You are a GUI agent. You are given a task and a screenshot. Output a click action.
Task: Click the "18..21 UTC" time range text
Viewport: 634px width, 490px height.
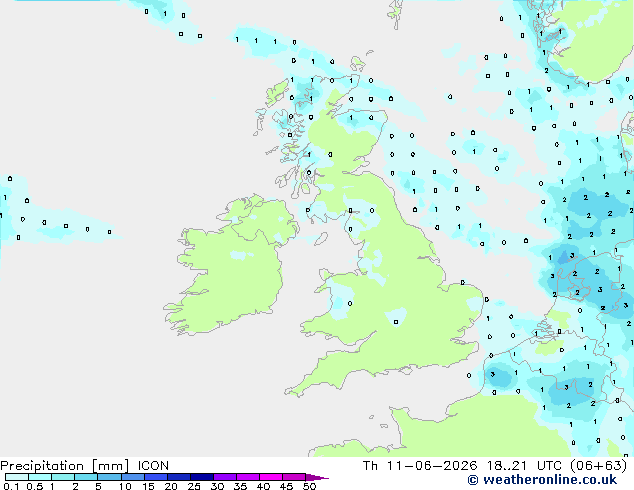click(526, 466)
